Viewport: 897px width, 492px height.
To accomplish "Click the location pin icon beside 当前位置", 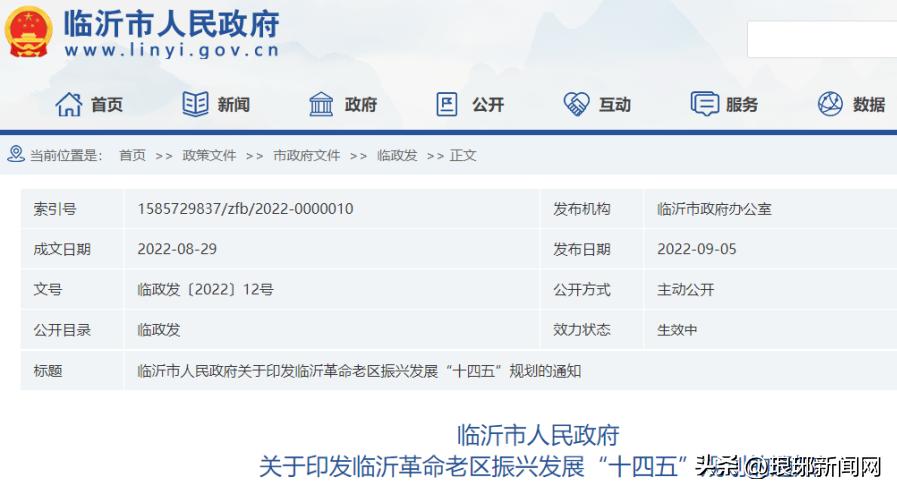I will [16, 154].
